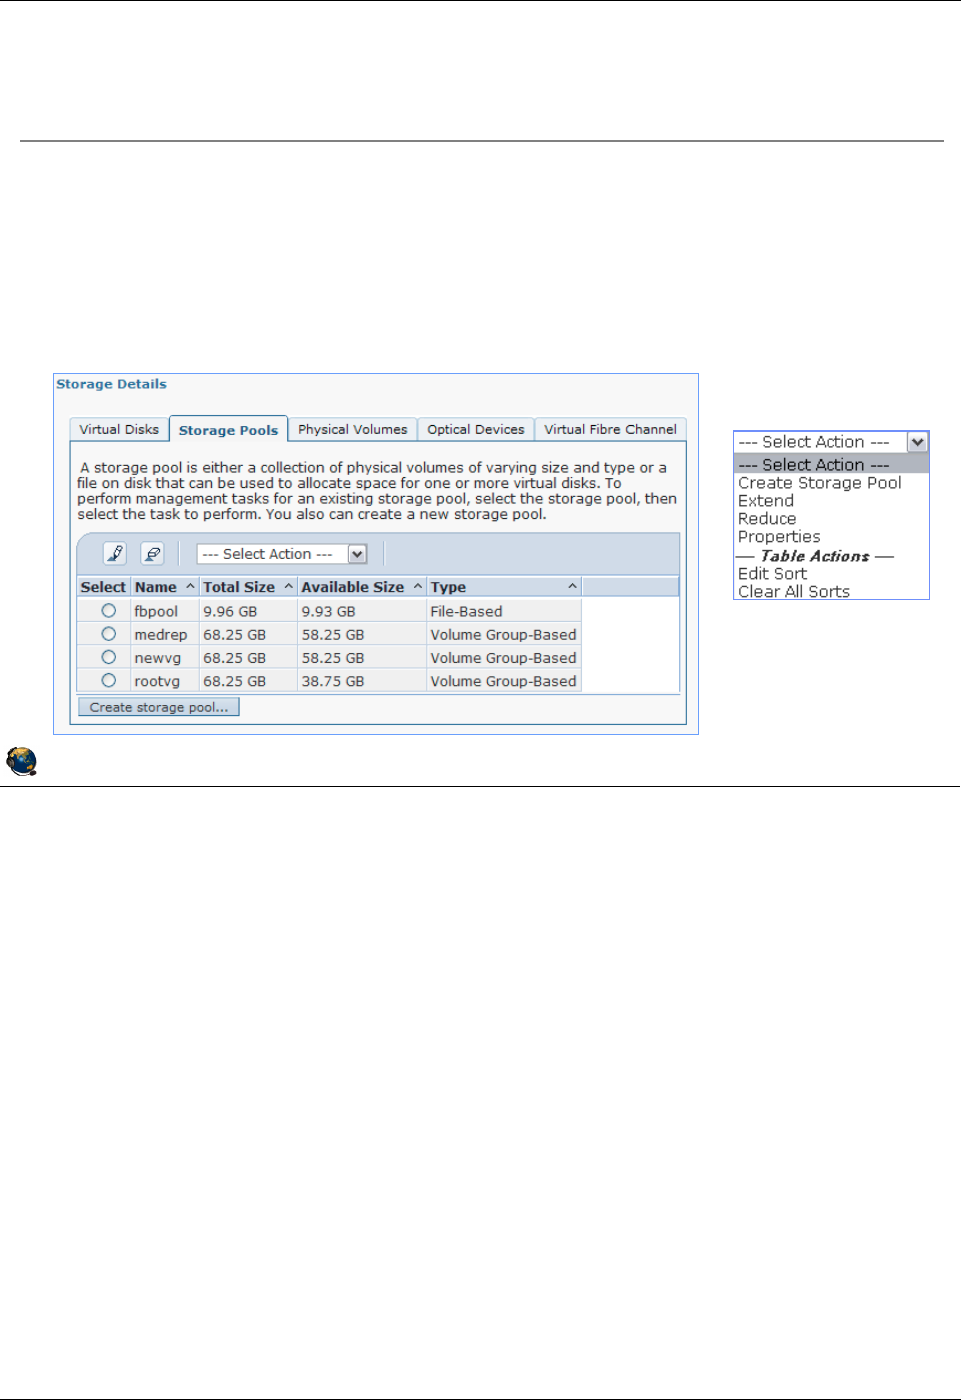
Task: Switch to the Storage Pools tab
Action: [x=228, y=429]
